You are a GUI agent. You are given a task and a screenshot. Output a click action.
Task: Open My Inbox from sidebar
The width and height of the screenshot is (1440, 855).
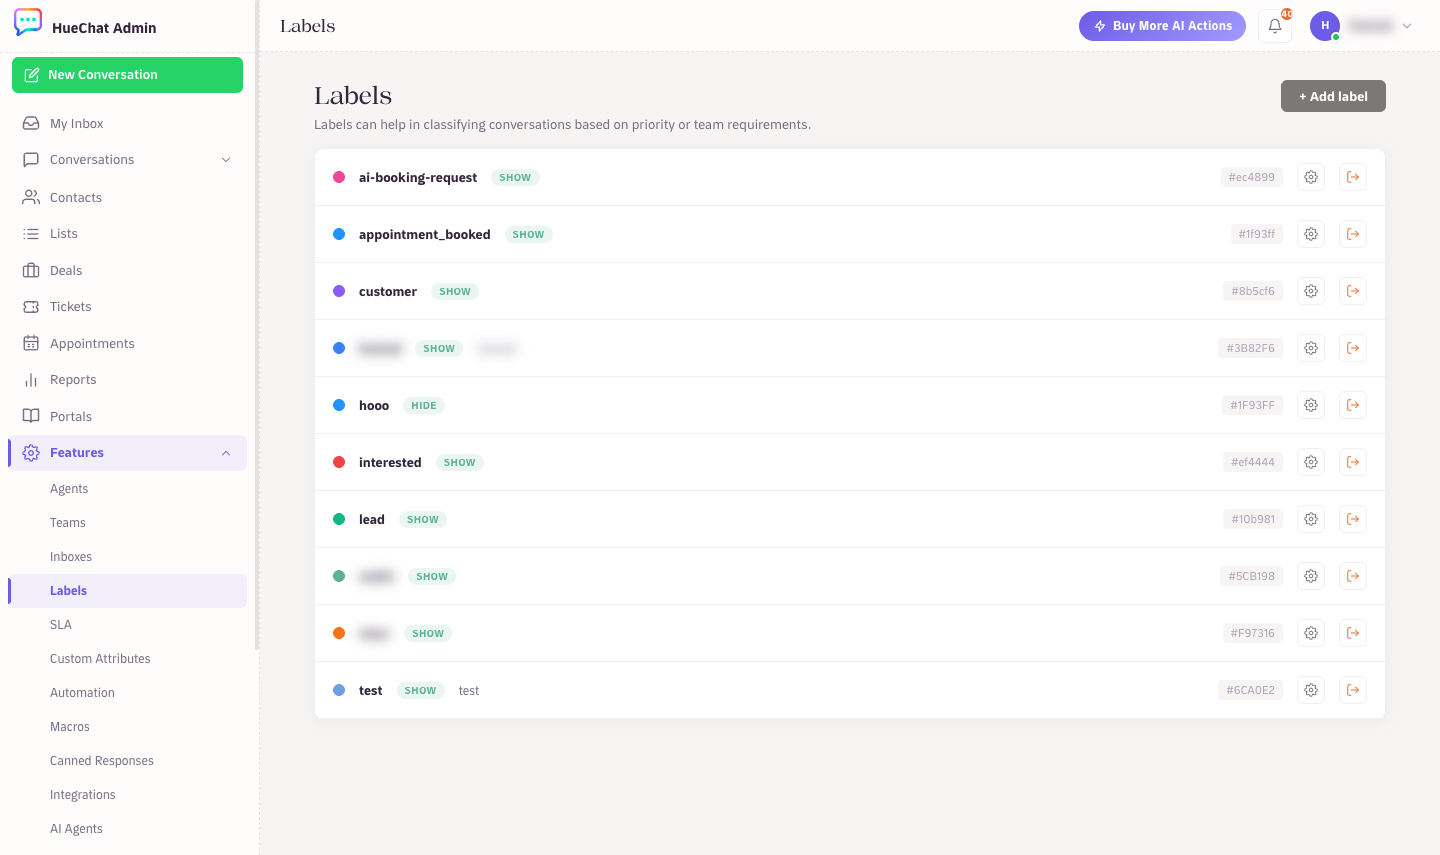pos(127,124)
